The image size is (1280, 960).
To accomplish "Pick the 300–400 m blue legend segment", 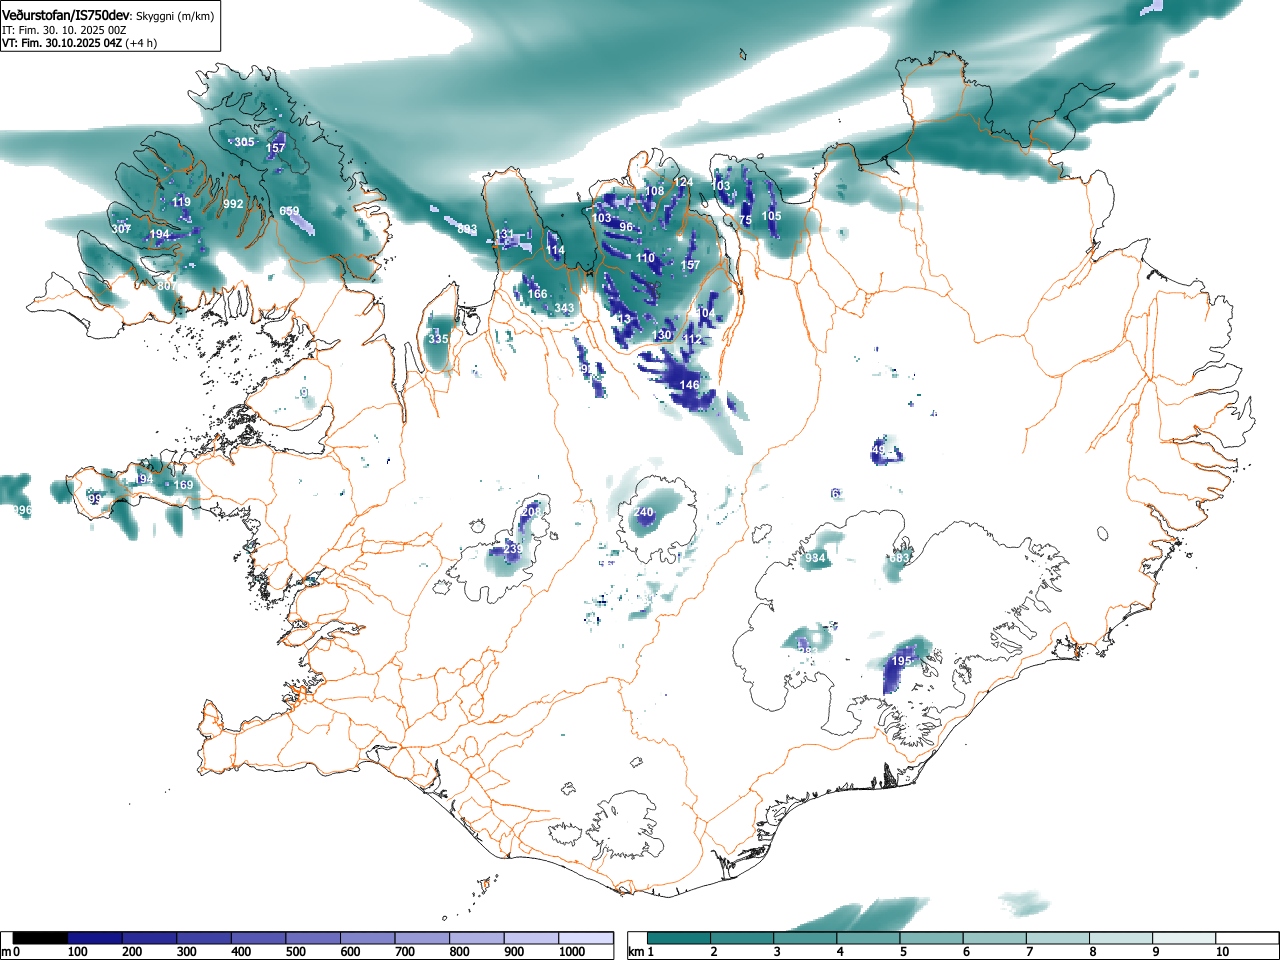I will pos(204,938).
